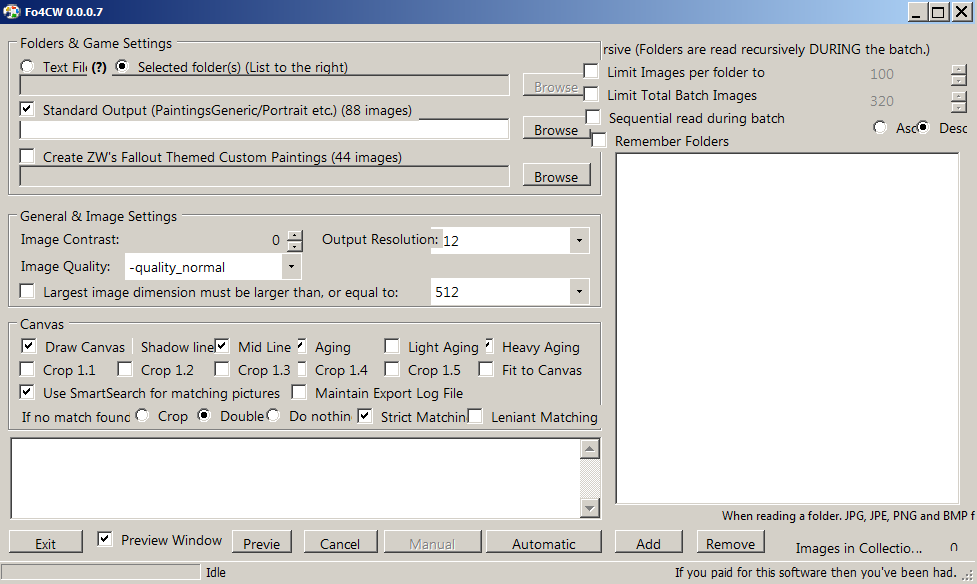
Task: Toggle Use SmartSearch for matching pictures
Action: [x=27, y=393]
